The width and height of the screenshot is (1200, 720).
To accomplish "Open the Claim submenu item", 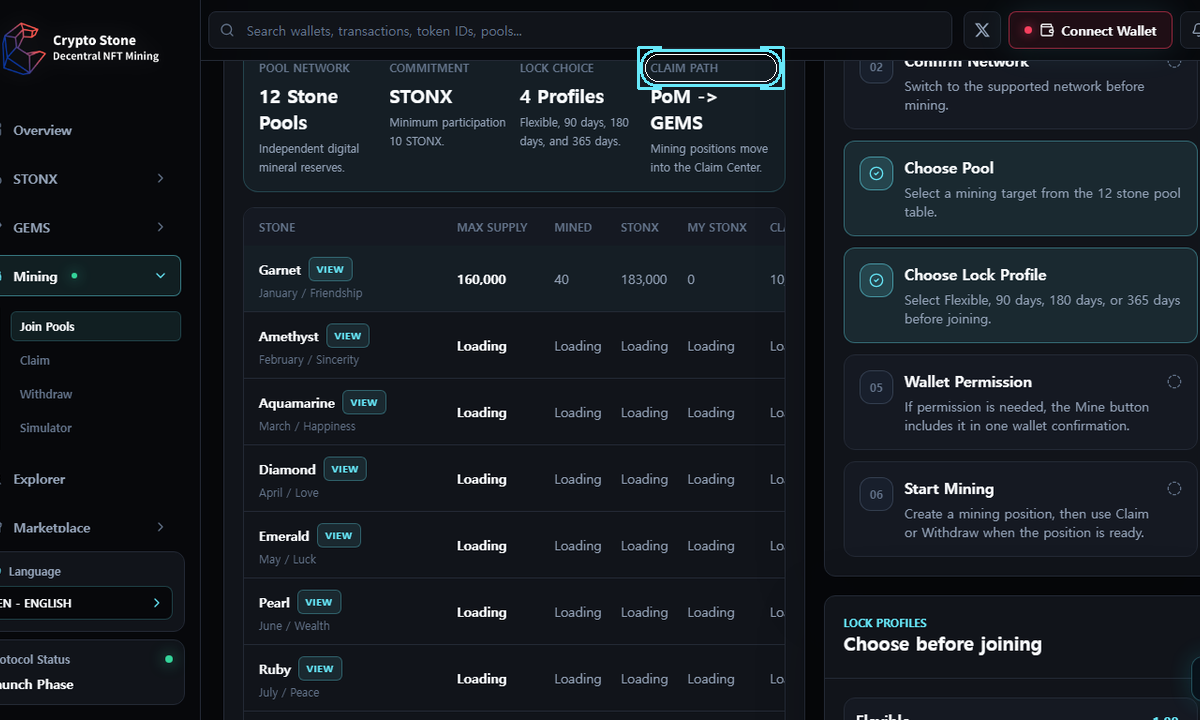I will pyautogui.click(x=35, y=361).
